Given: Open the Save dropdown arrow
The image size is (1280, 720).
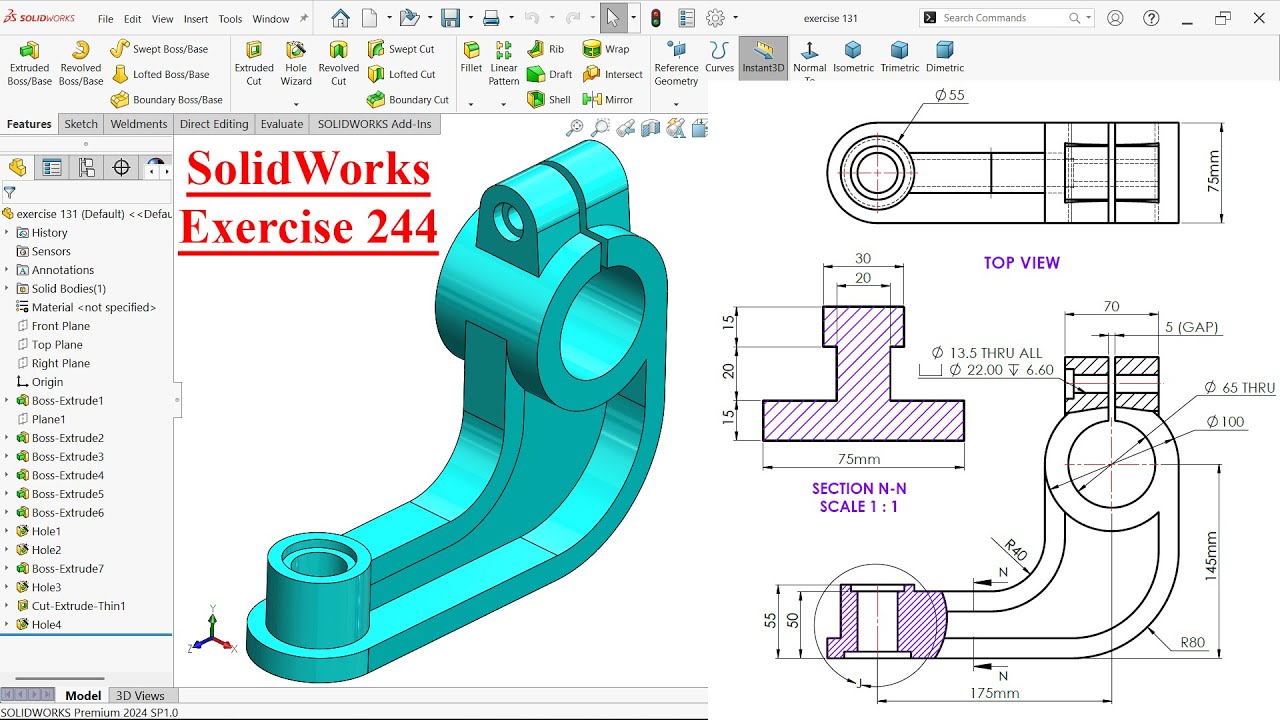Looking at the screenshot, I should tap(469, 18).
